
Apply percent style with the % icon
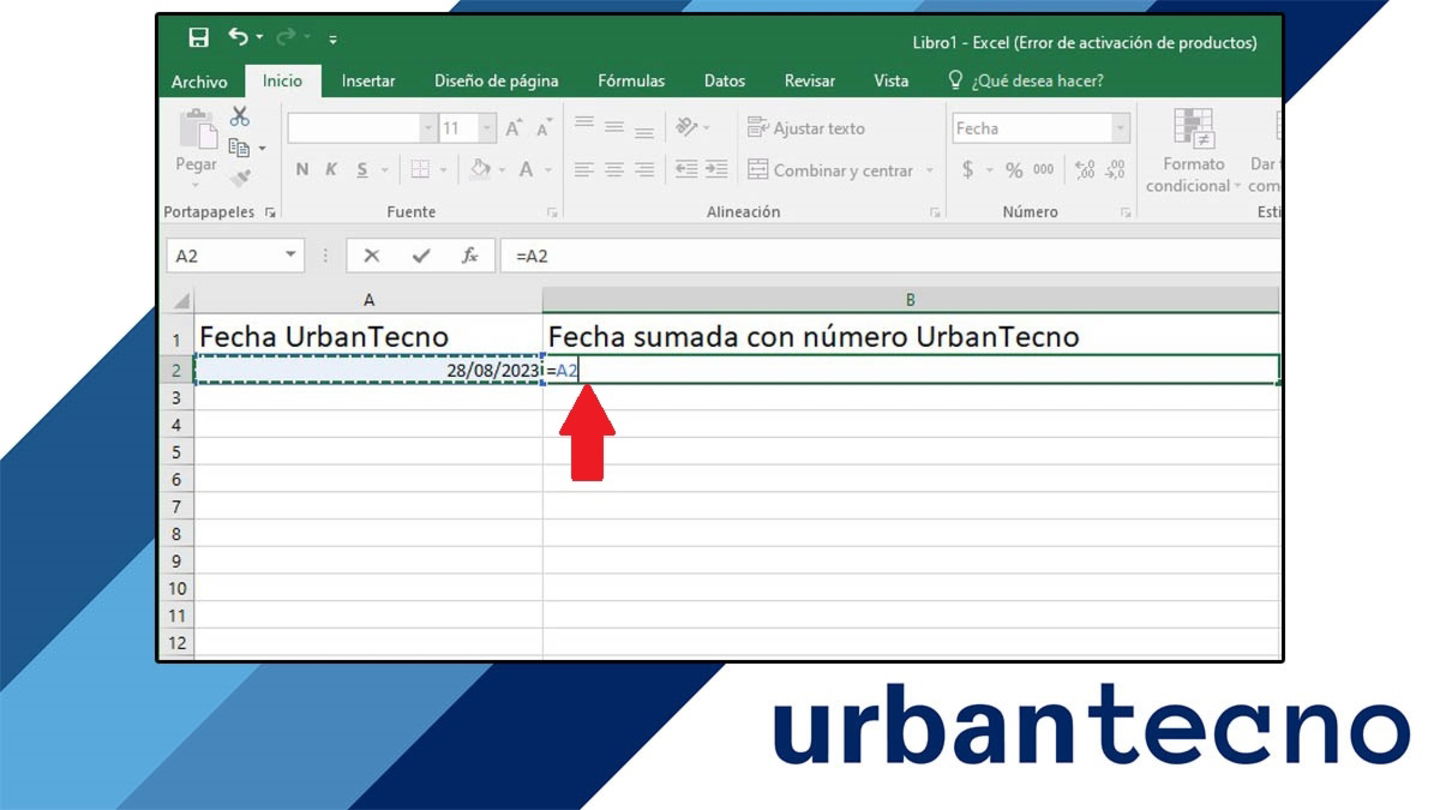pyautogui.click(x=1014, y=170)
